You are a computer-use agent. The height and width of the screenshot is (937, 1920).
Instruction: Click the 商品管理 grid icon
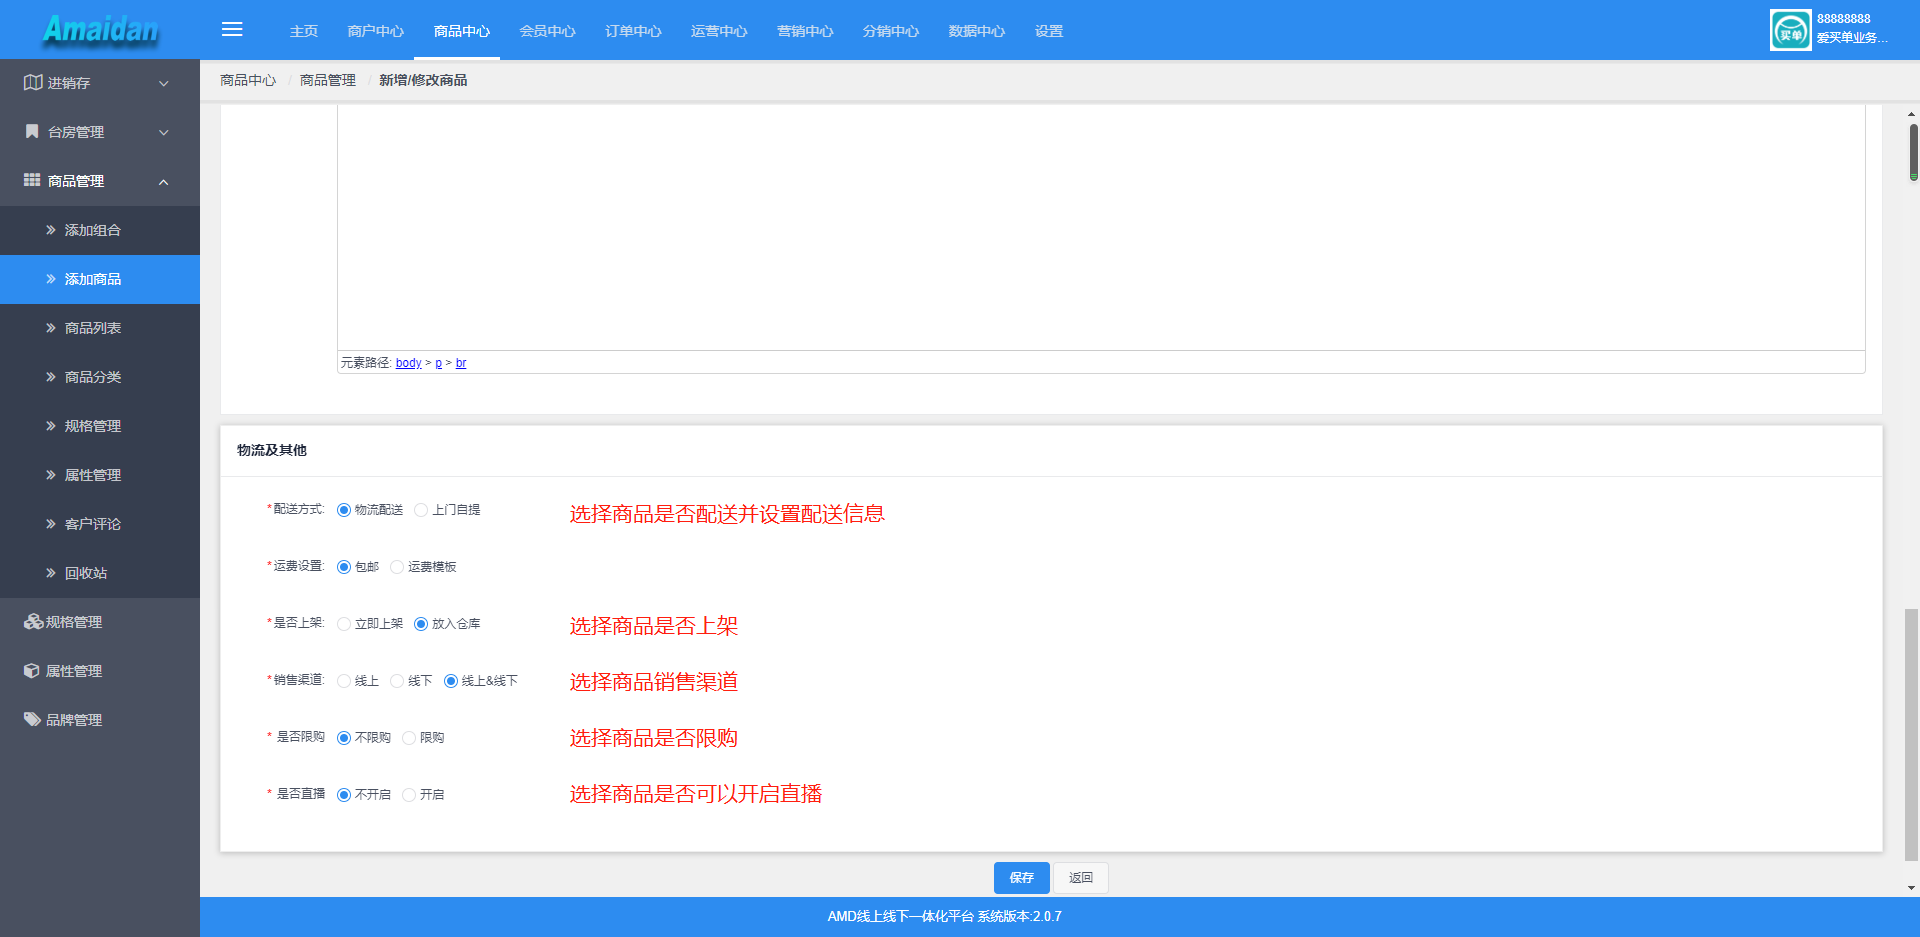[x=32, y=181]
